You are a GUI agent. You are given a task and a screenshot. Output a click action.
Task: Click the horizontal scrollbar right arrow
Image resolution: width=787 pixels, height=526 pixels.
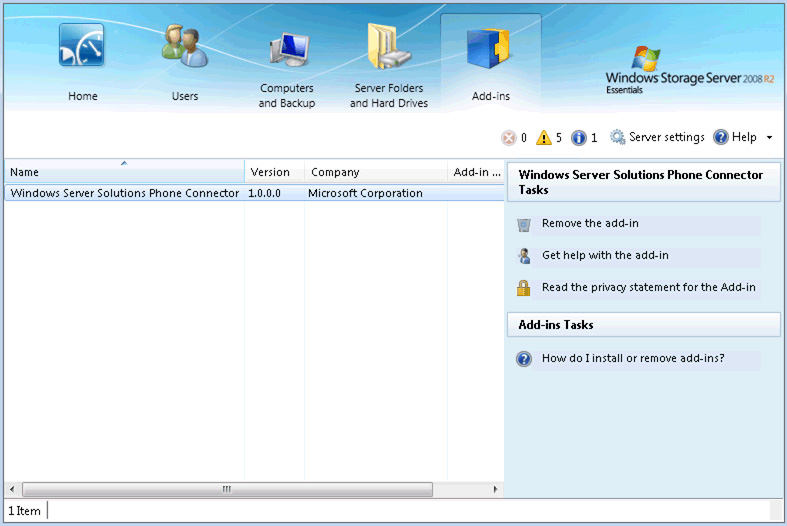click(x=497, y=490)
